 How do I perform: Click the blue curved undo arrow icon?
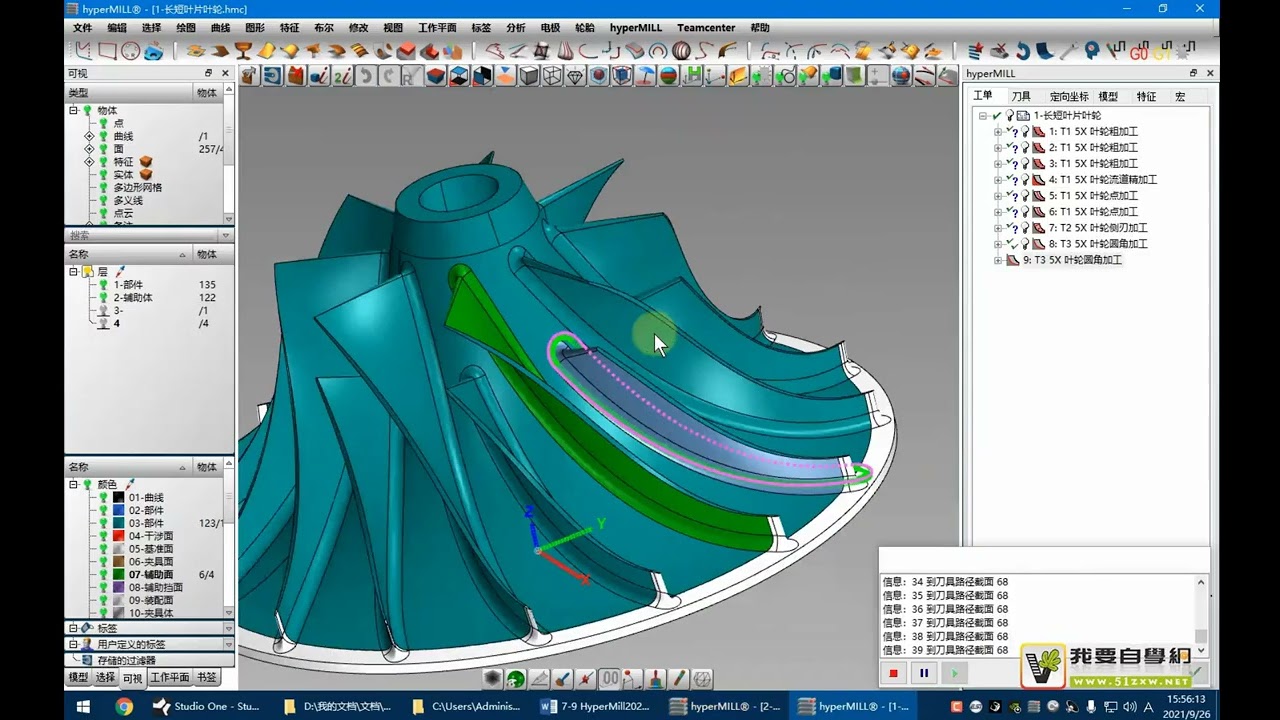(1021, 50)
